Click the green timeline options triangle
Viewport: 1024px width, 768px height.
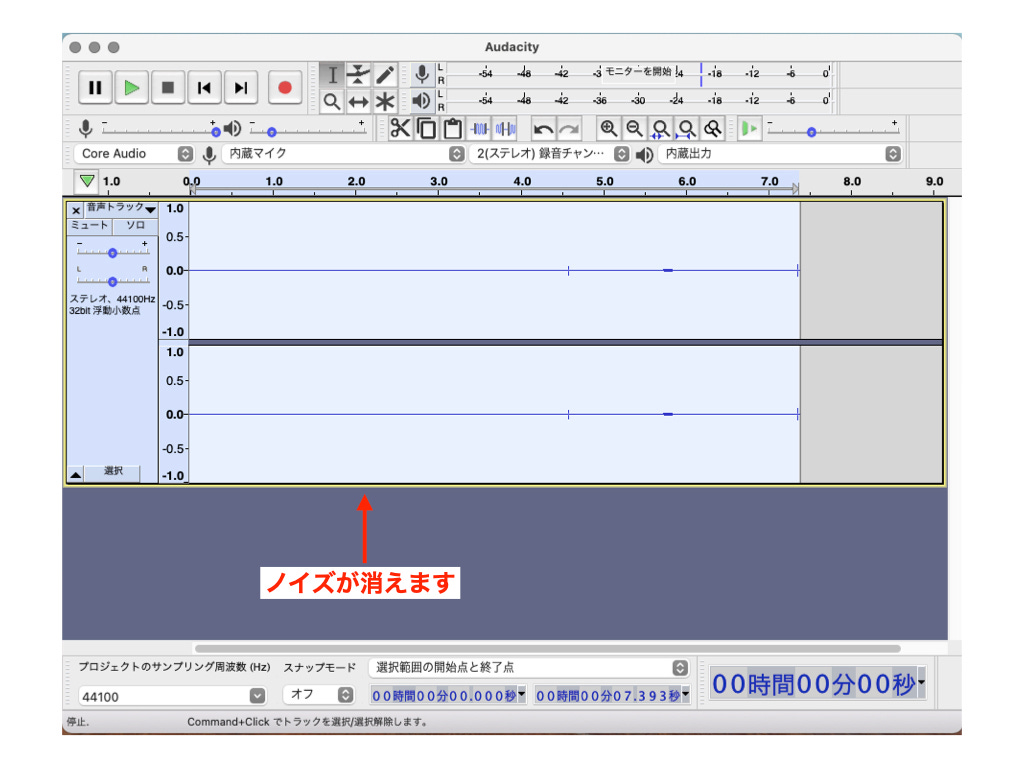[87, 181]
